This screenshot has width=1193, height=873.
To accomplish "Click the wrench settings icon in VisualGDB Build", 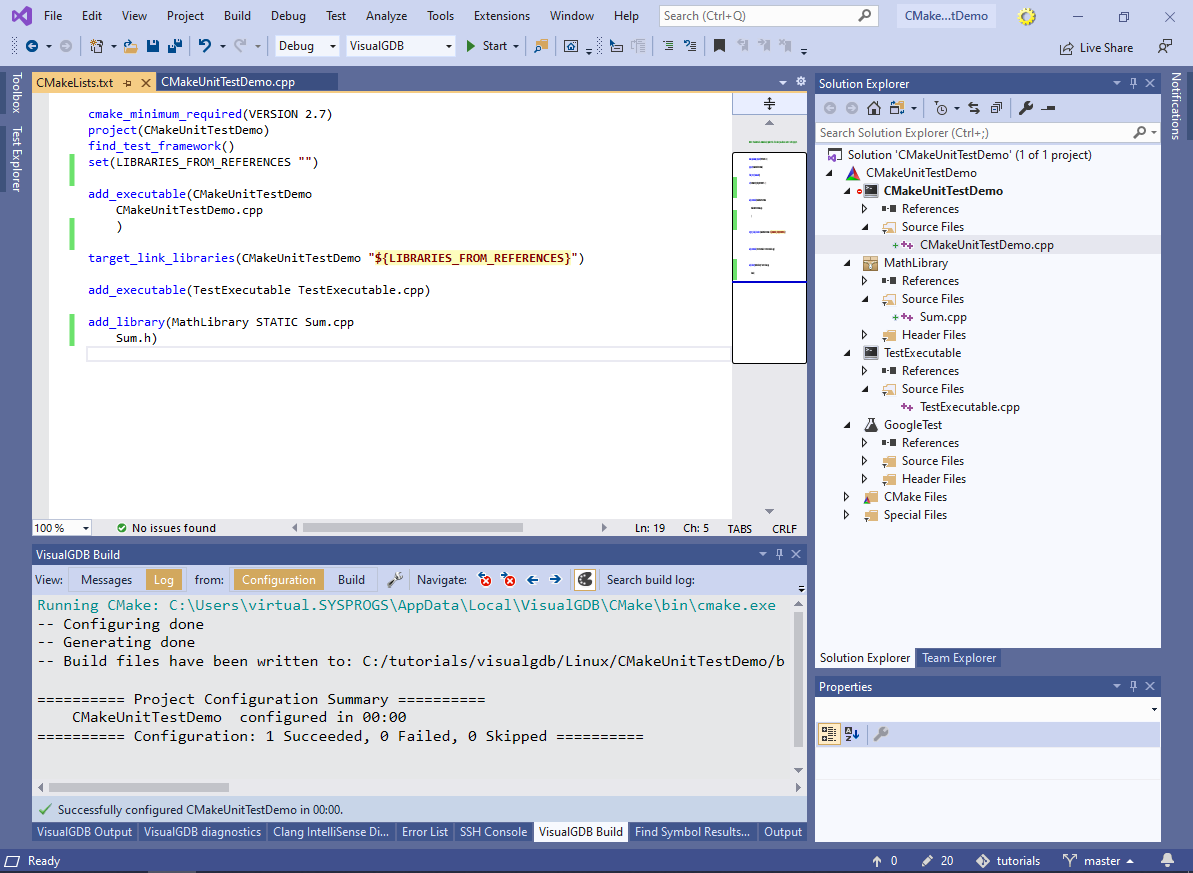I will point(395,580).
